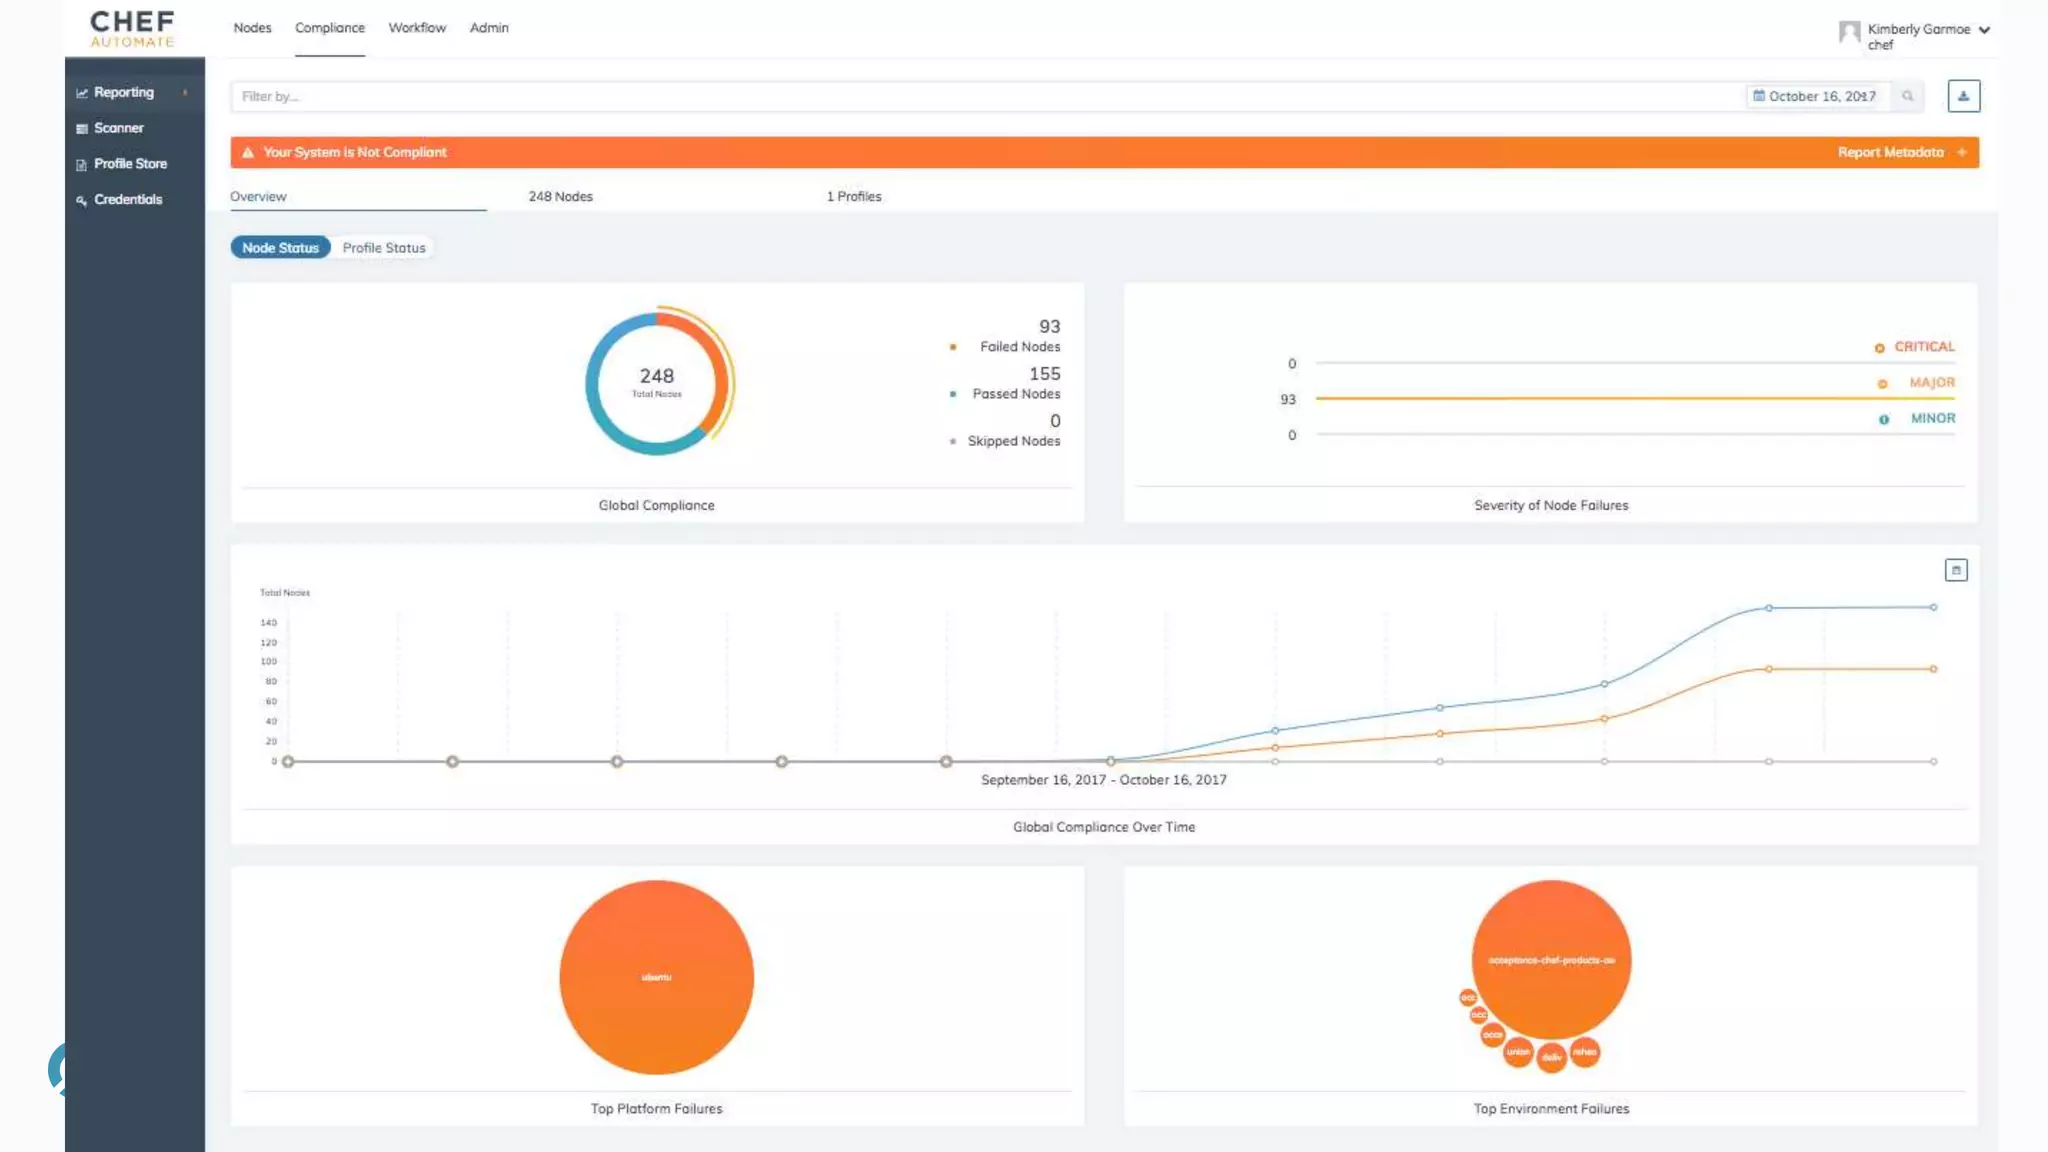2048x1152 pixels.
Task: Click the Chef Automate logo
Action: coord(132,29)
